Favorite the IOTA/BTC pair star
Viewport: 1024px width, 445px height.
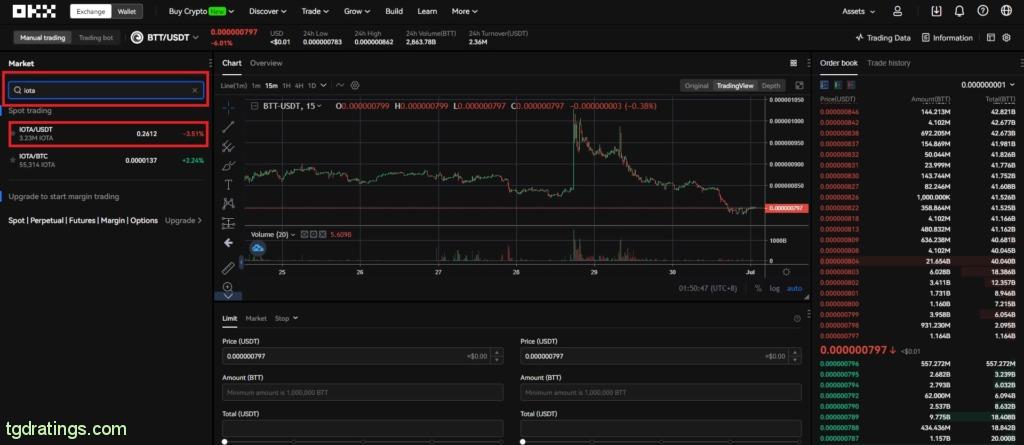click(x=12, y=160)
